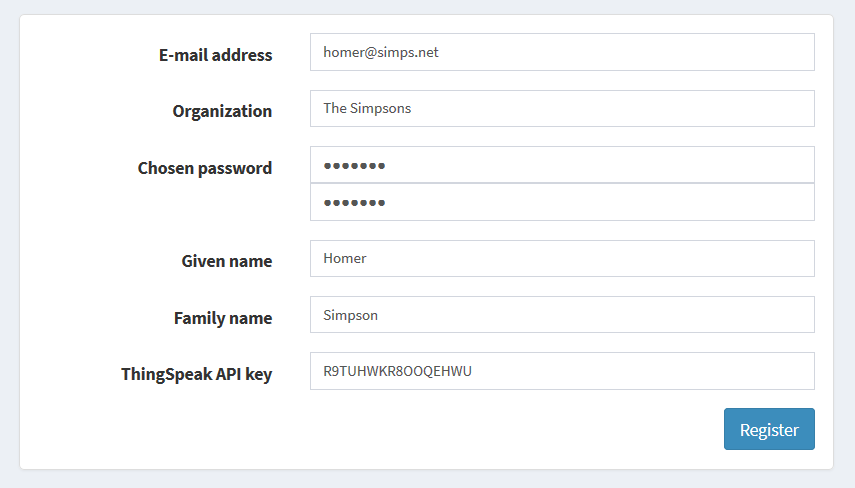Click the Family name text field
Screen dimensions: 855x488
point(562,315)
